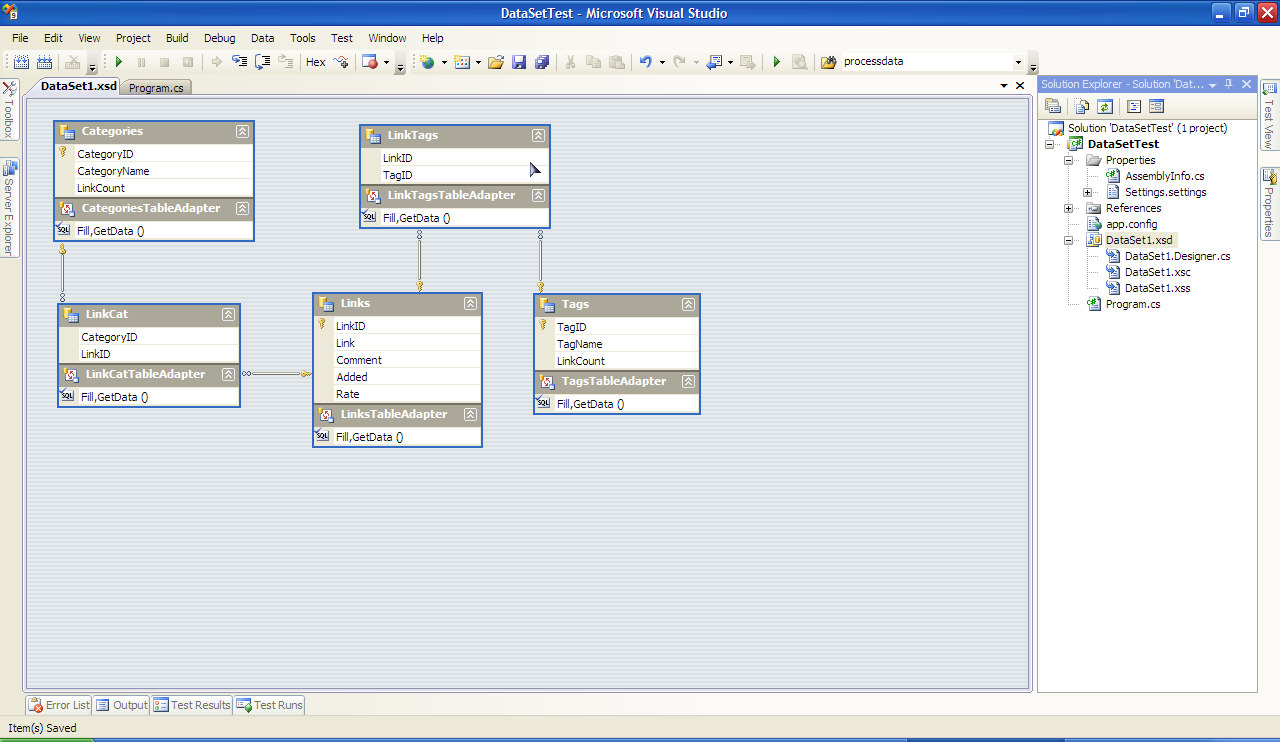Open the Error List tab
Viewport: 1280px width, 742px height.
click(59, 705)
